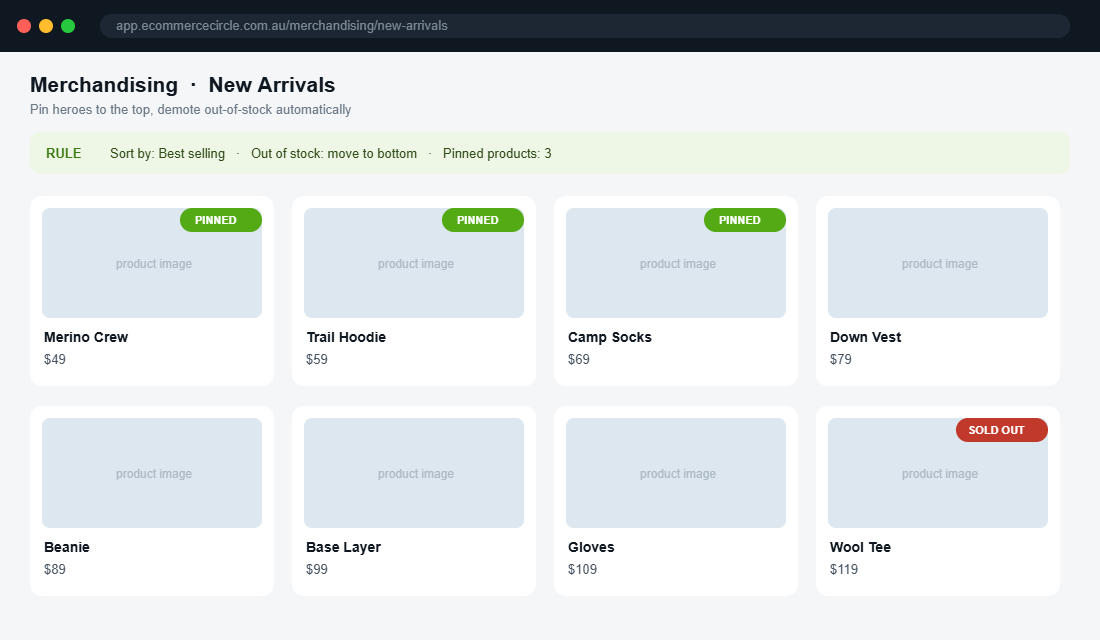Screen dimensions: 1100x640
Task: Open the Merino Crew product image
Action: point(152,263)
